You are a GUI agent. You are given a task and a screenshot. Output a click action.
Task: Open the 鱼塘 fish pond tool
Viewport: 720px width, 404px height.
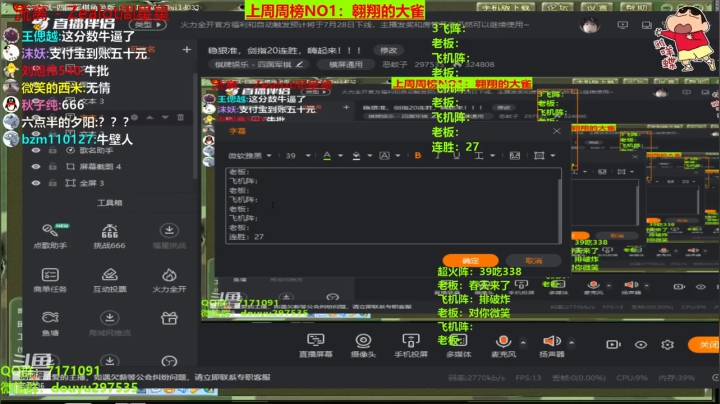click(50, 323)
